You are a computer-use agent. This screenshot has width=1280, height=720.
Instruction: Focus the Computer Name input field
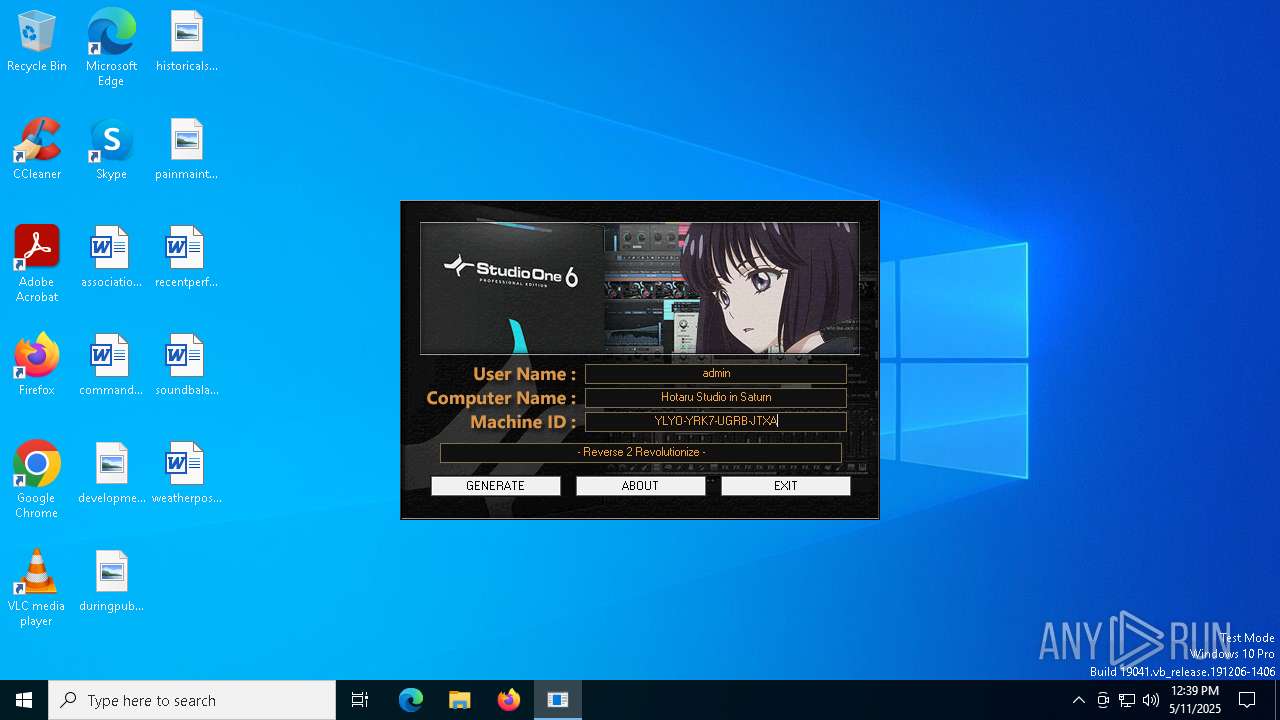tap(716, 398)
